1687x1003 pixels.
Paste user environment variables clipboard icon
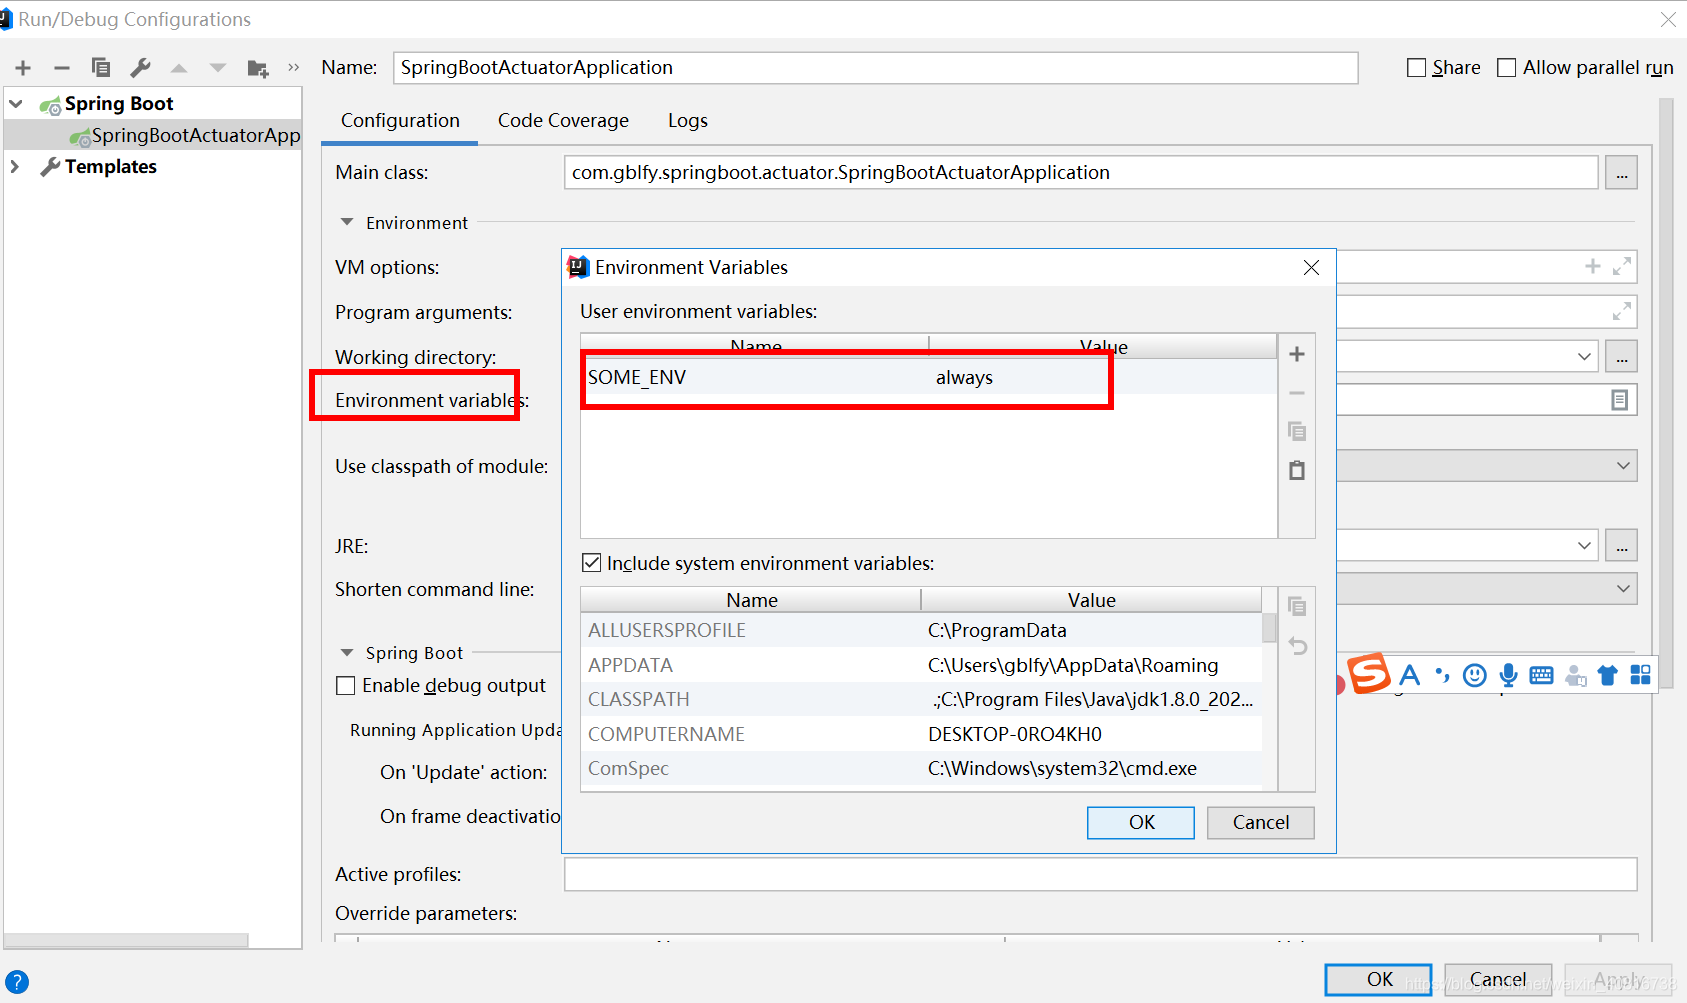click(1297, 470)
